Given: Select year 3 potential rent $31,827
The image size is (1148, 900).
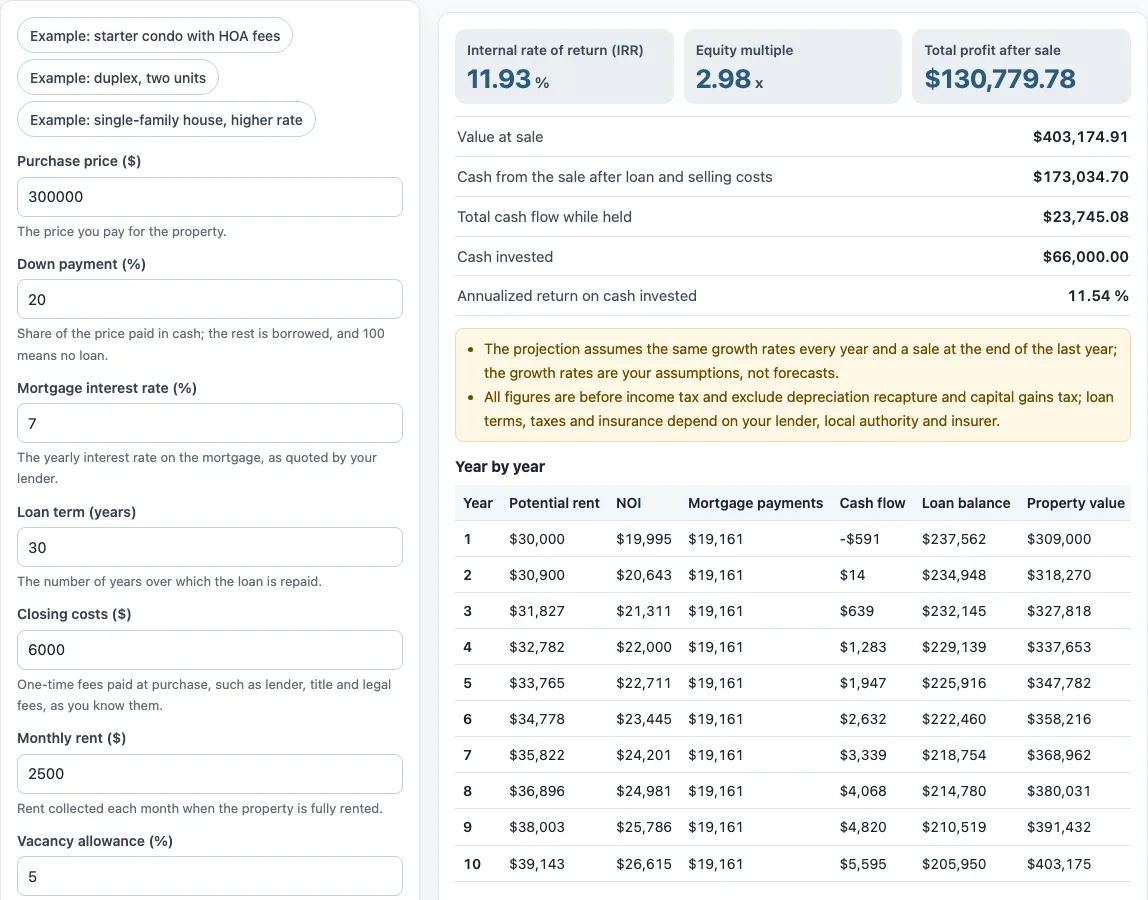Looking at the screenshot, I should [x=537, y=611].
